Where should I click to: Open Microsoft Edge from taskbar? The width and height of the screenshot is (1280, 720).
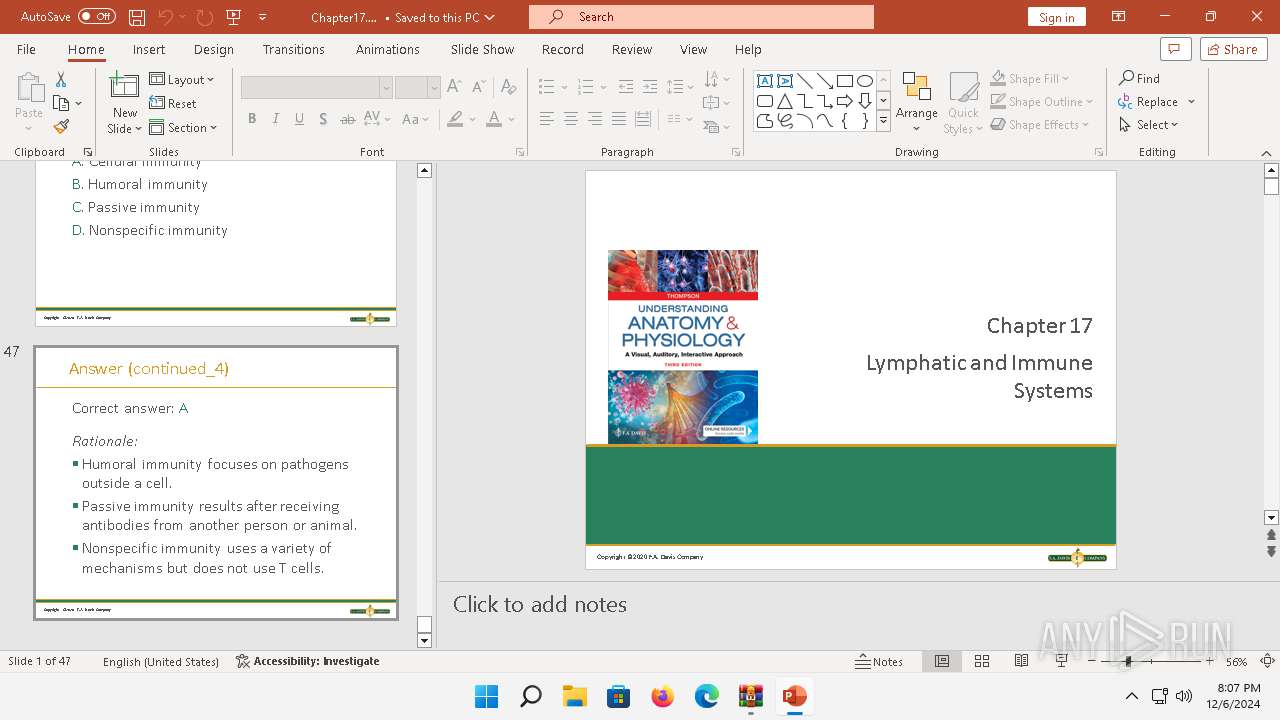(x=707, y=696)
